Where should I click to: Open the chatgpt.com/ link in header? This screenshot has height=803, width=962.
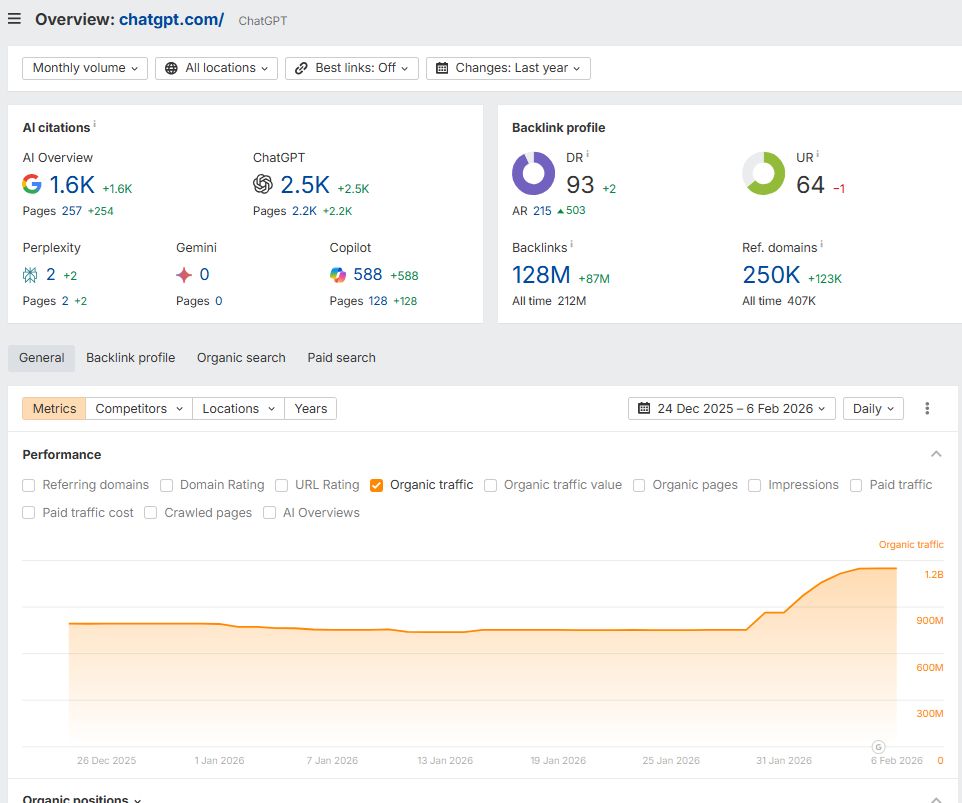172,20
